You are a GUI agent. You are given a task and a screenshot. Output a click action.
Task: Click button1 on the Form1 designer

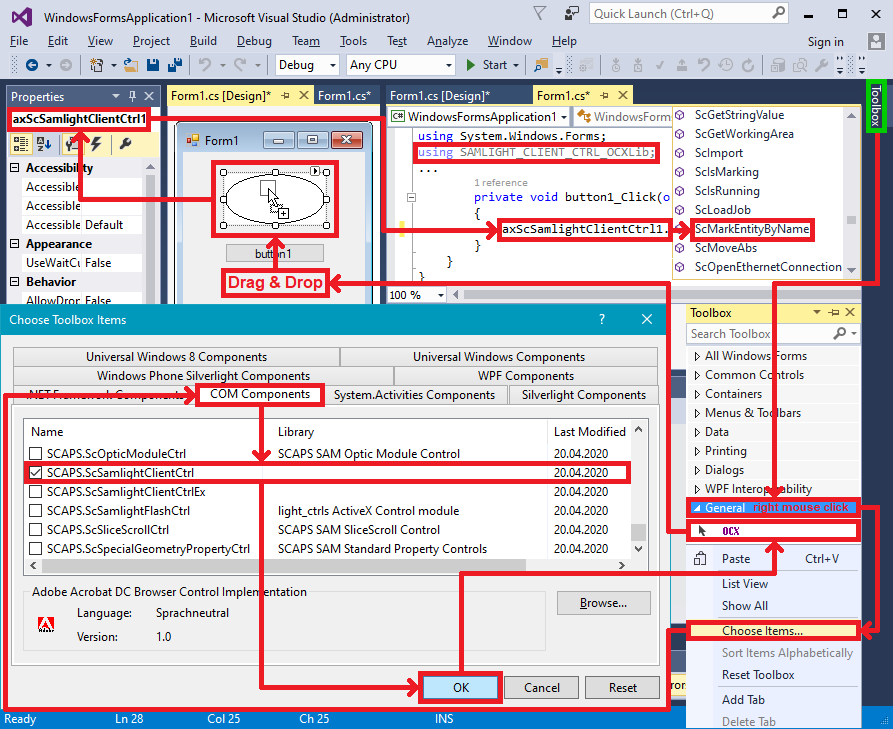click(275, 253)
